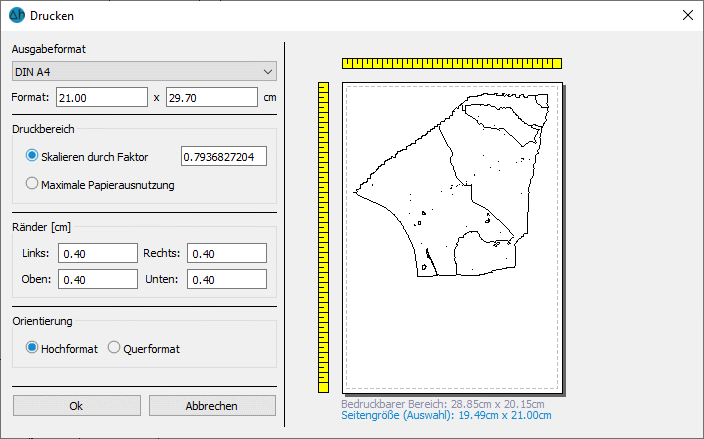
Task: Click the Ränder [cm] group label
Action: click(41, 227)
